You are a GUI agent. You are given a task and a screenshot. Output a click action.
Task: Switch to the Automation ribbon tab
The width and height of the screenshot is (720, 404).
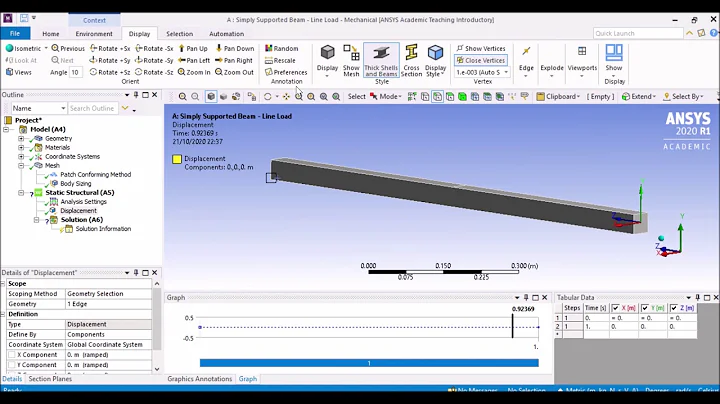(226, 34)
